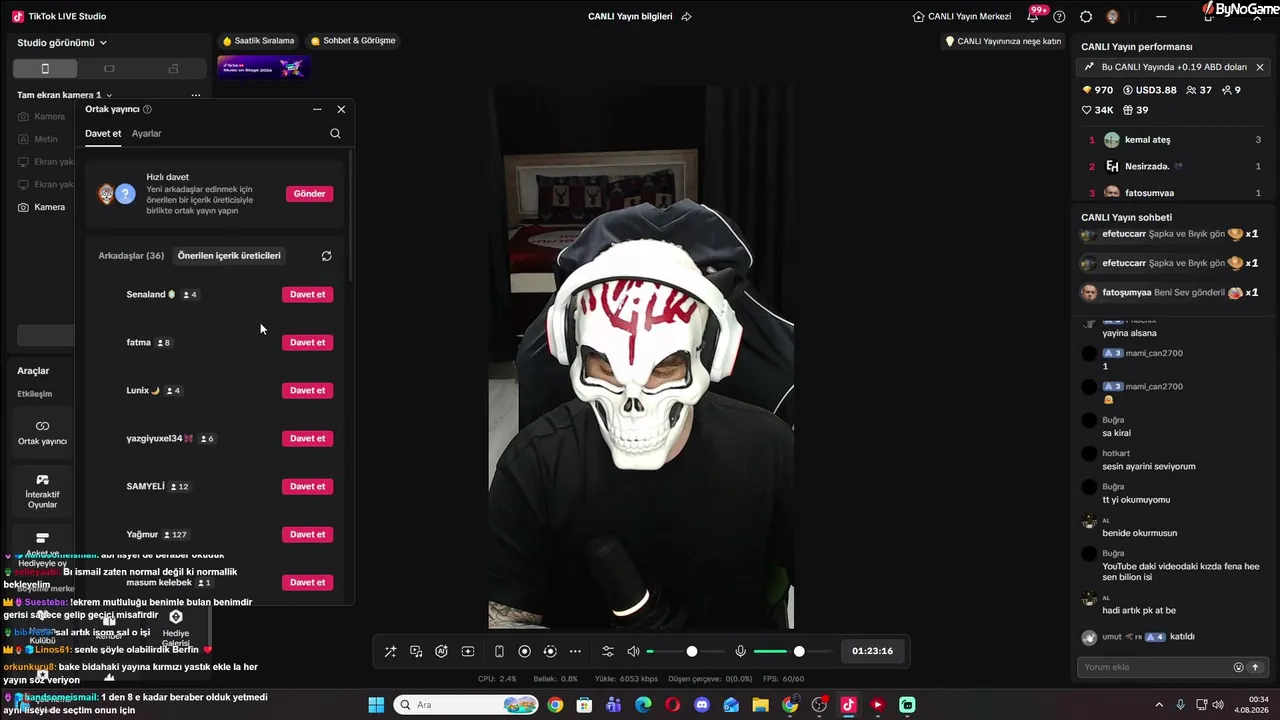This screenshot has width=1280, height=720.
Task: Adjust the microphone volume slider handle
Action: click(799, 651)
